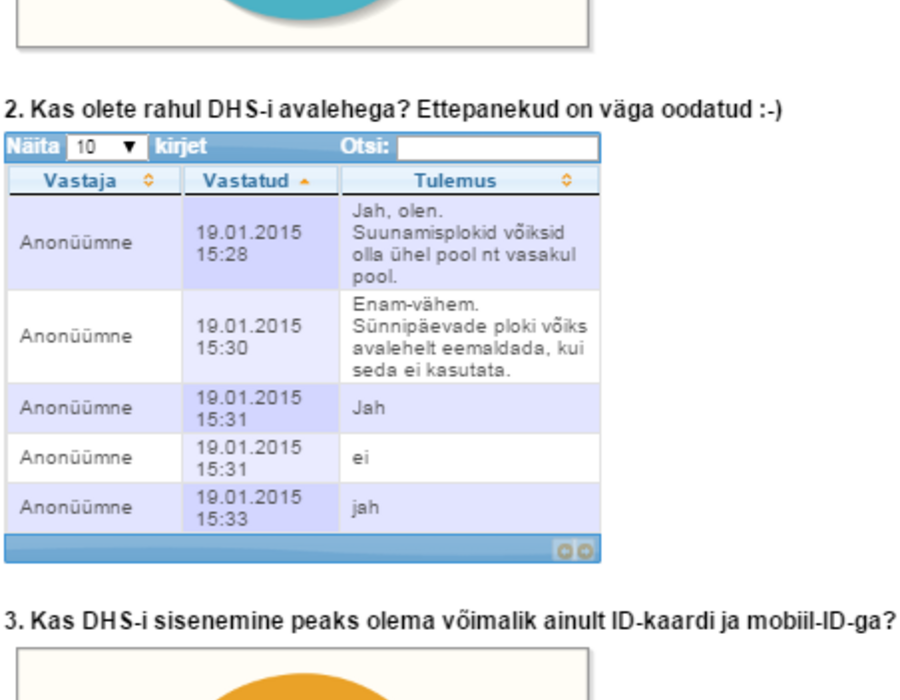The image size is (900, 700).
Task: Select the 'ei' answer cell
Action: point(471,458)
